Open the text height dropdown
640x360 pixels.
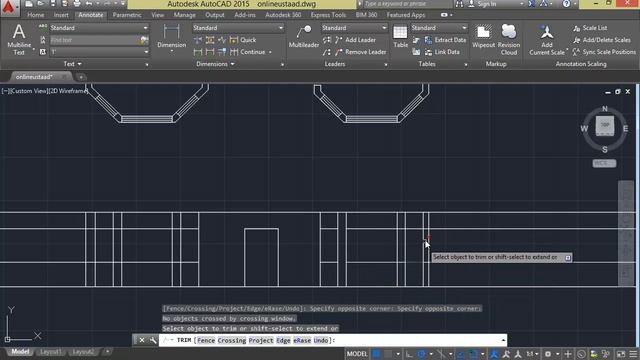point(100,52)
